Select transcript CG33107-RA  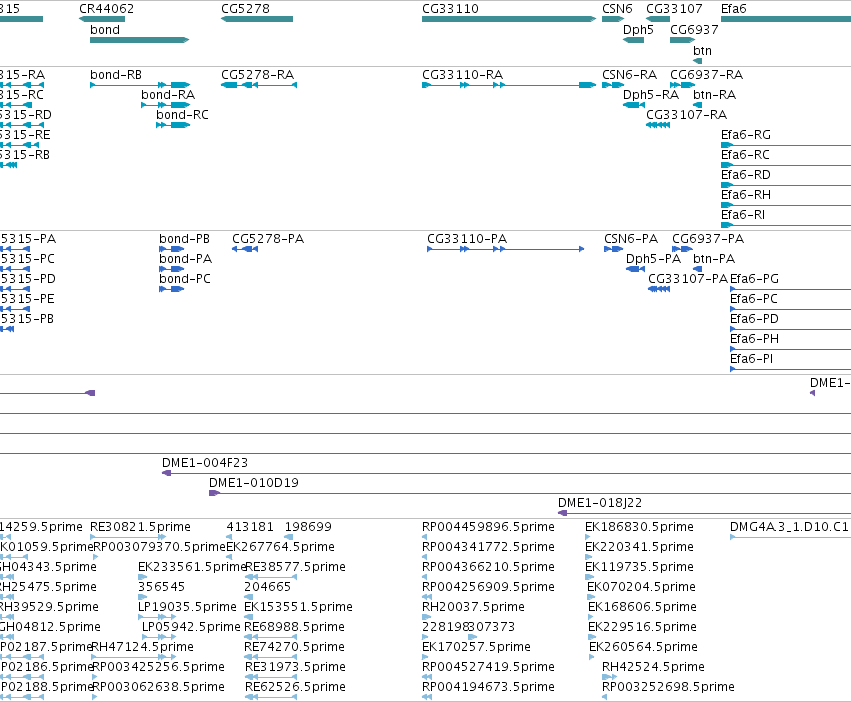click(658, 125)
